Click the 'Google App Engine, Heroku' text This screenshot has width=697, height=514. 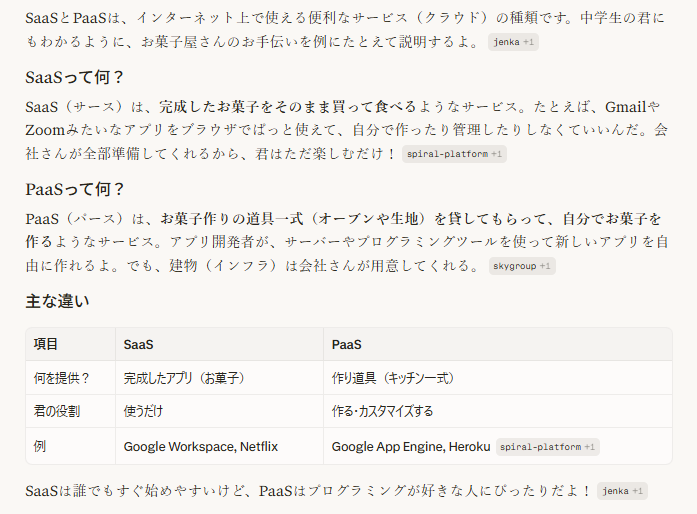[411, 446]
